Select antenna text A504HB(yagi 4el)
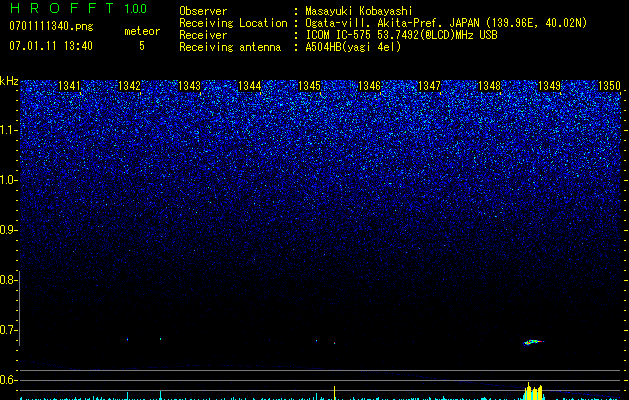Viewport: 629px width, 400px height. [353, 47]
